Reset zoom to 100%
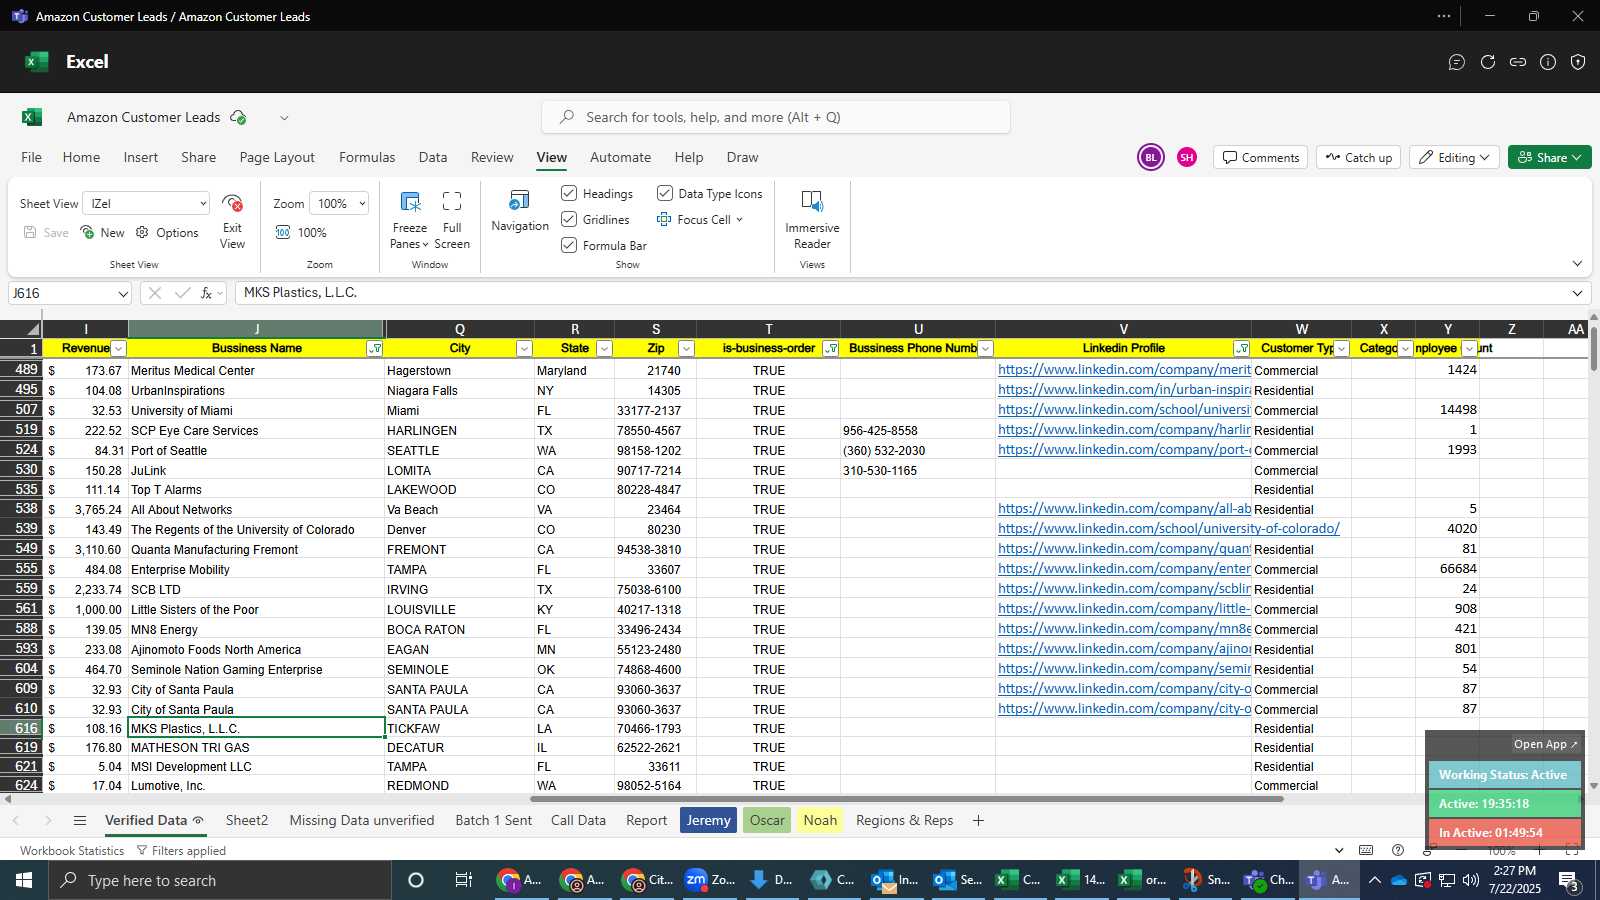 point(302,232)
